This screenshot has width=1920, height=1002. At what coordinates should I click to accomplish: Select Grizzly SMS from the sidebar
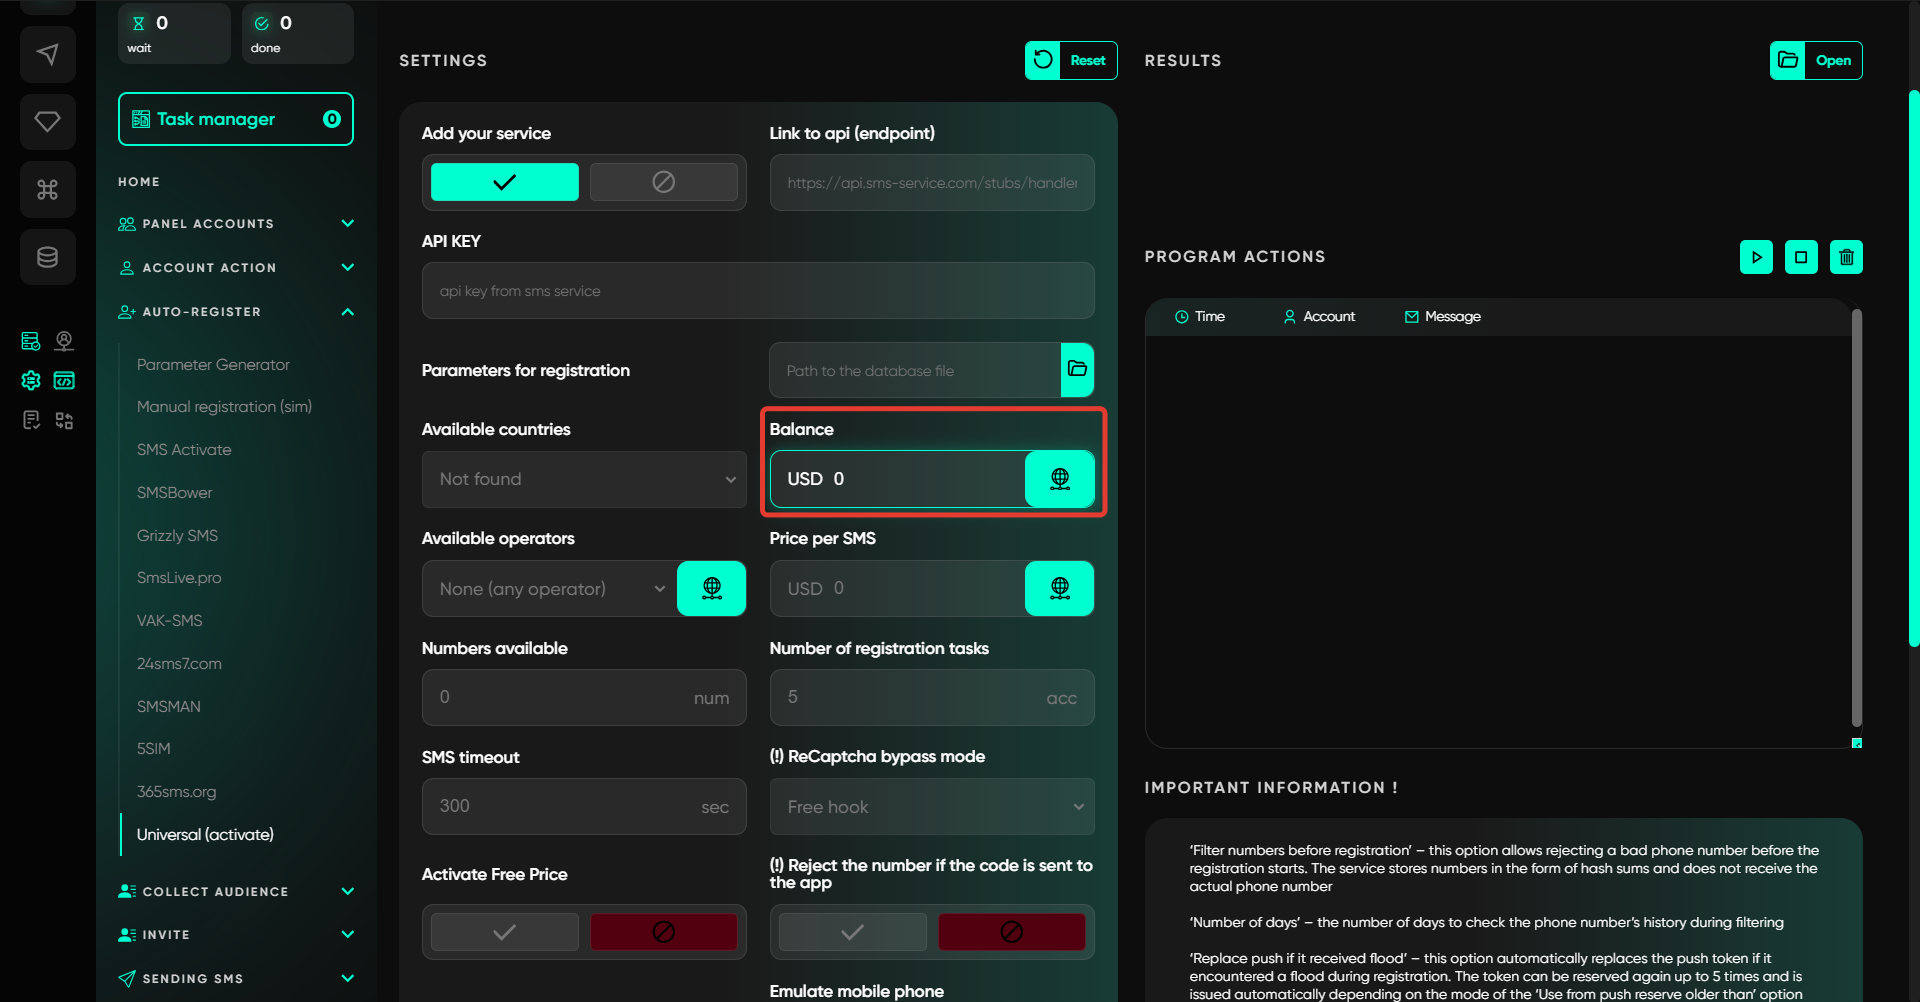click(177, 536)
